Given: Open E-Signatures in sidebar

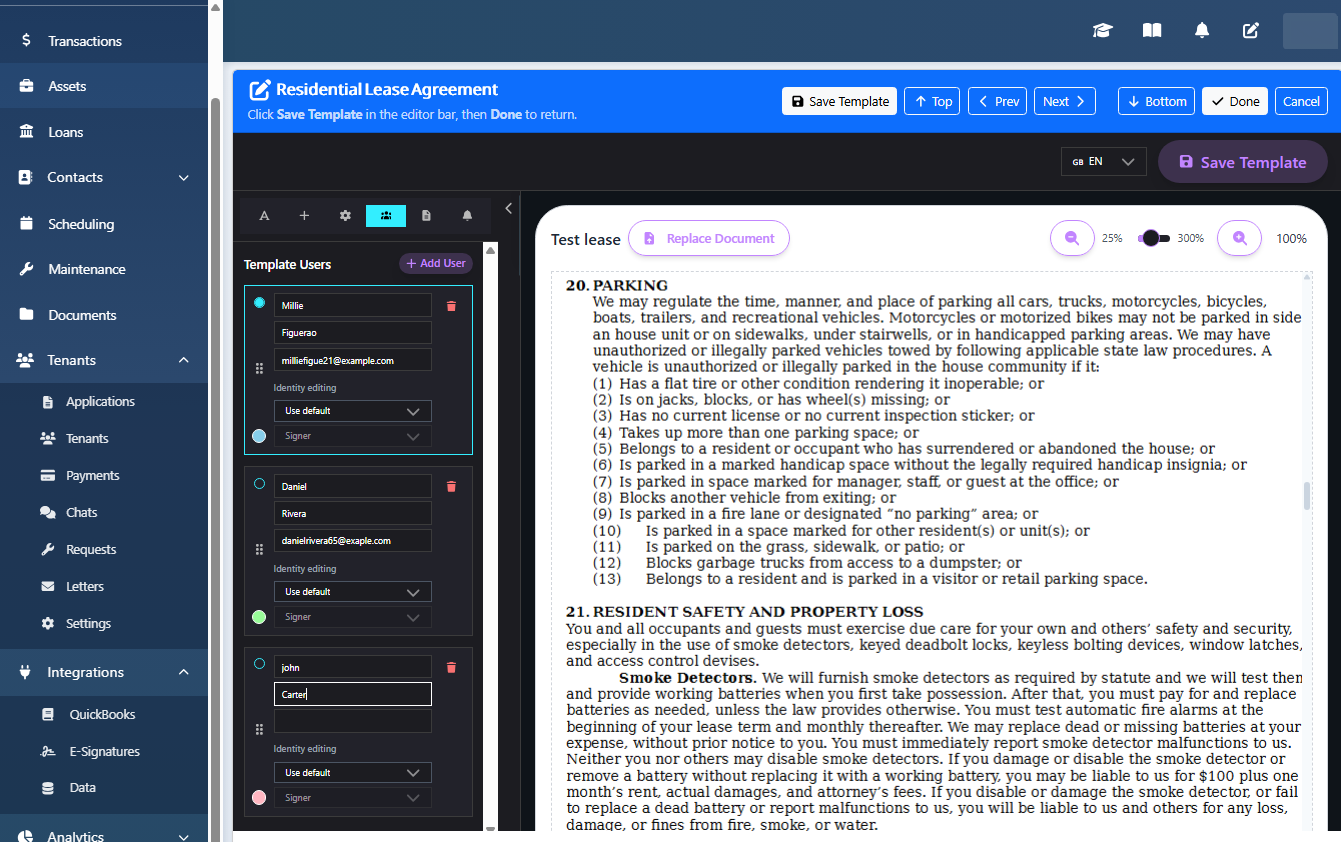Looking at the screenshot, I should pos(104,751).
